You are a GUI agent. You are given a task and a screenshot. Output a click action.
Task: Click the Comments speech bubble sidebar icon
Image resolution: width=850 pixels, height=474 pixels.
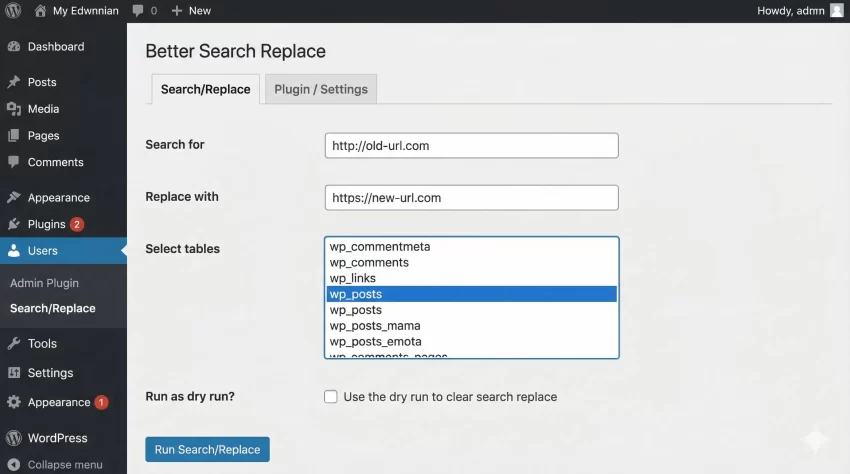(x=14, y=162)
